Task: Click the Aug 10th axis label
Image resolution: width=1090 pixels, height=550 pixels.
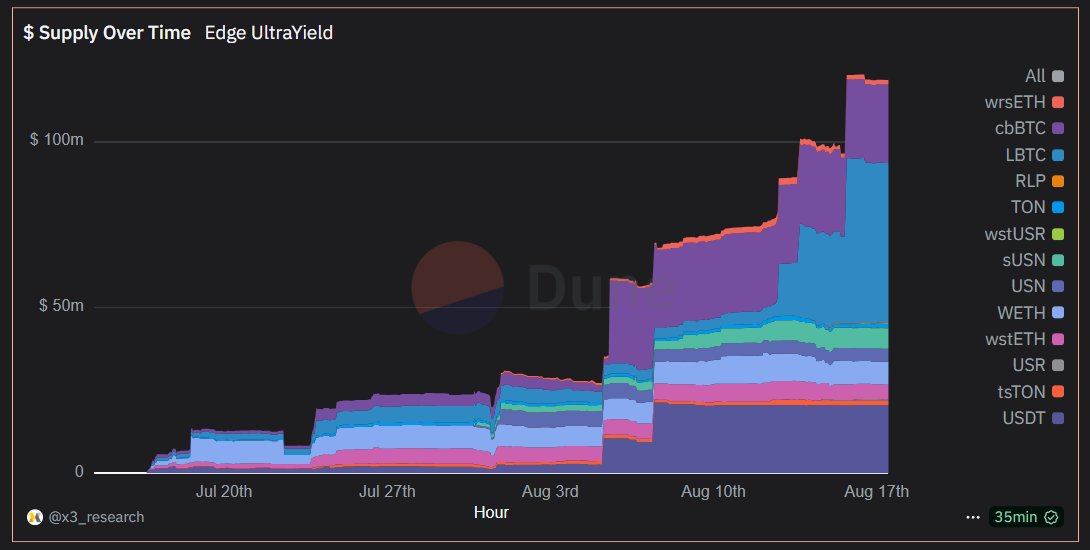Action: tap(713, 492)
